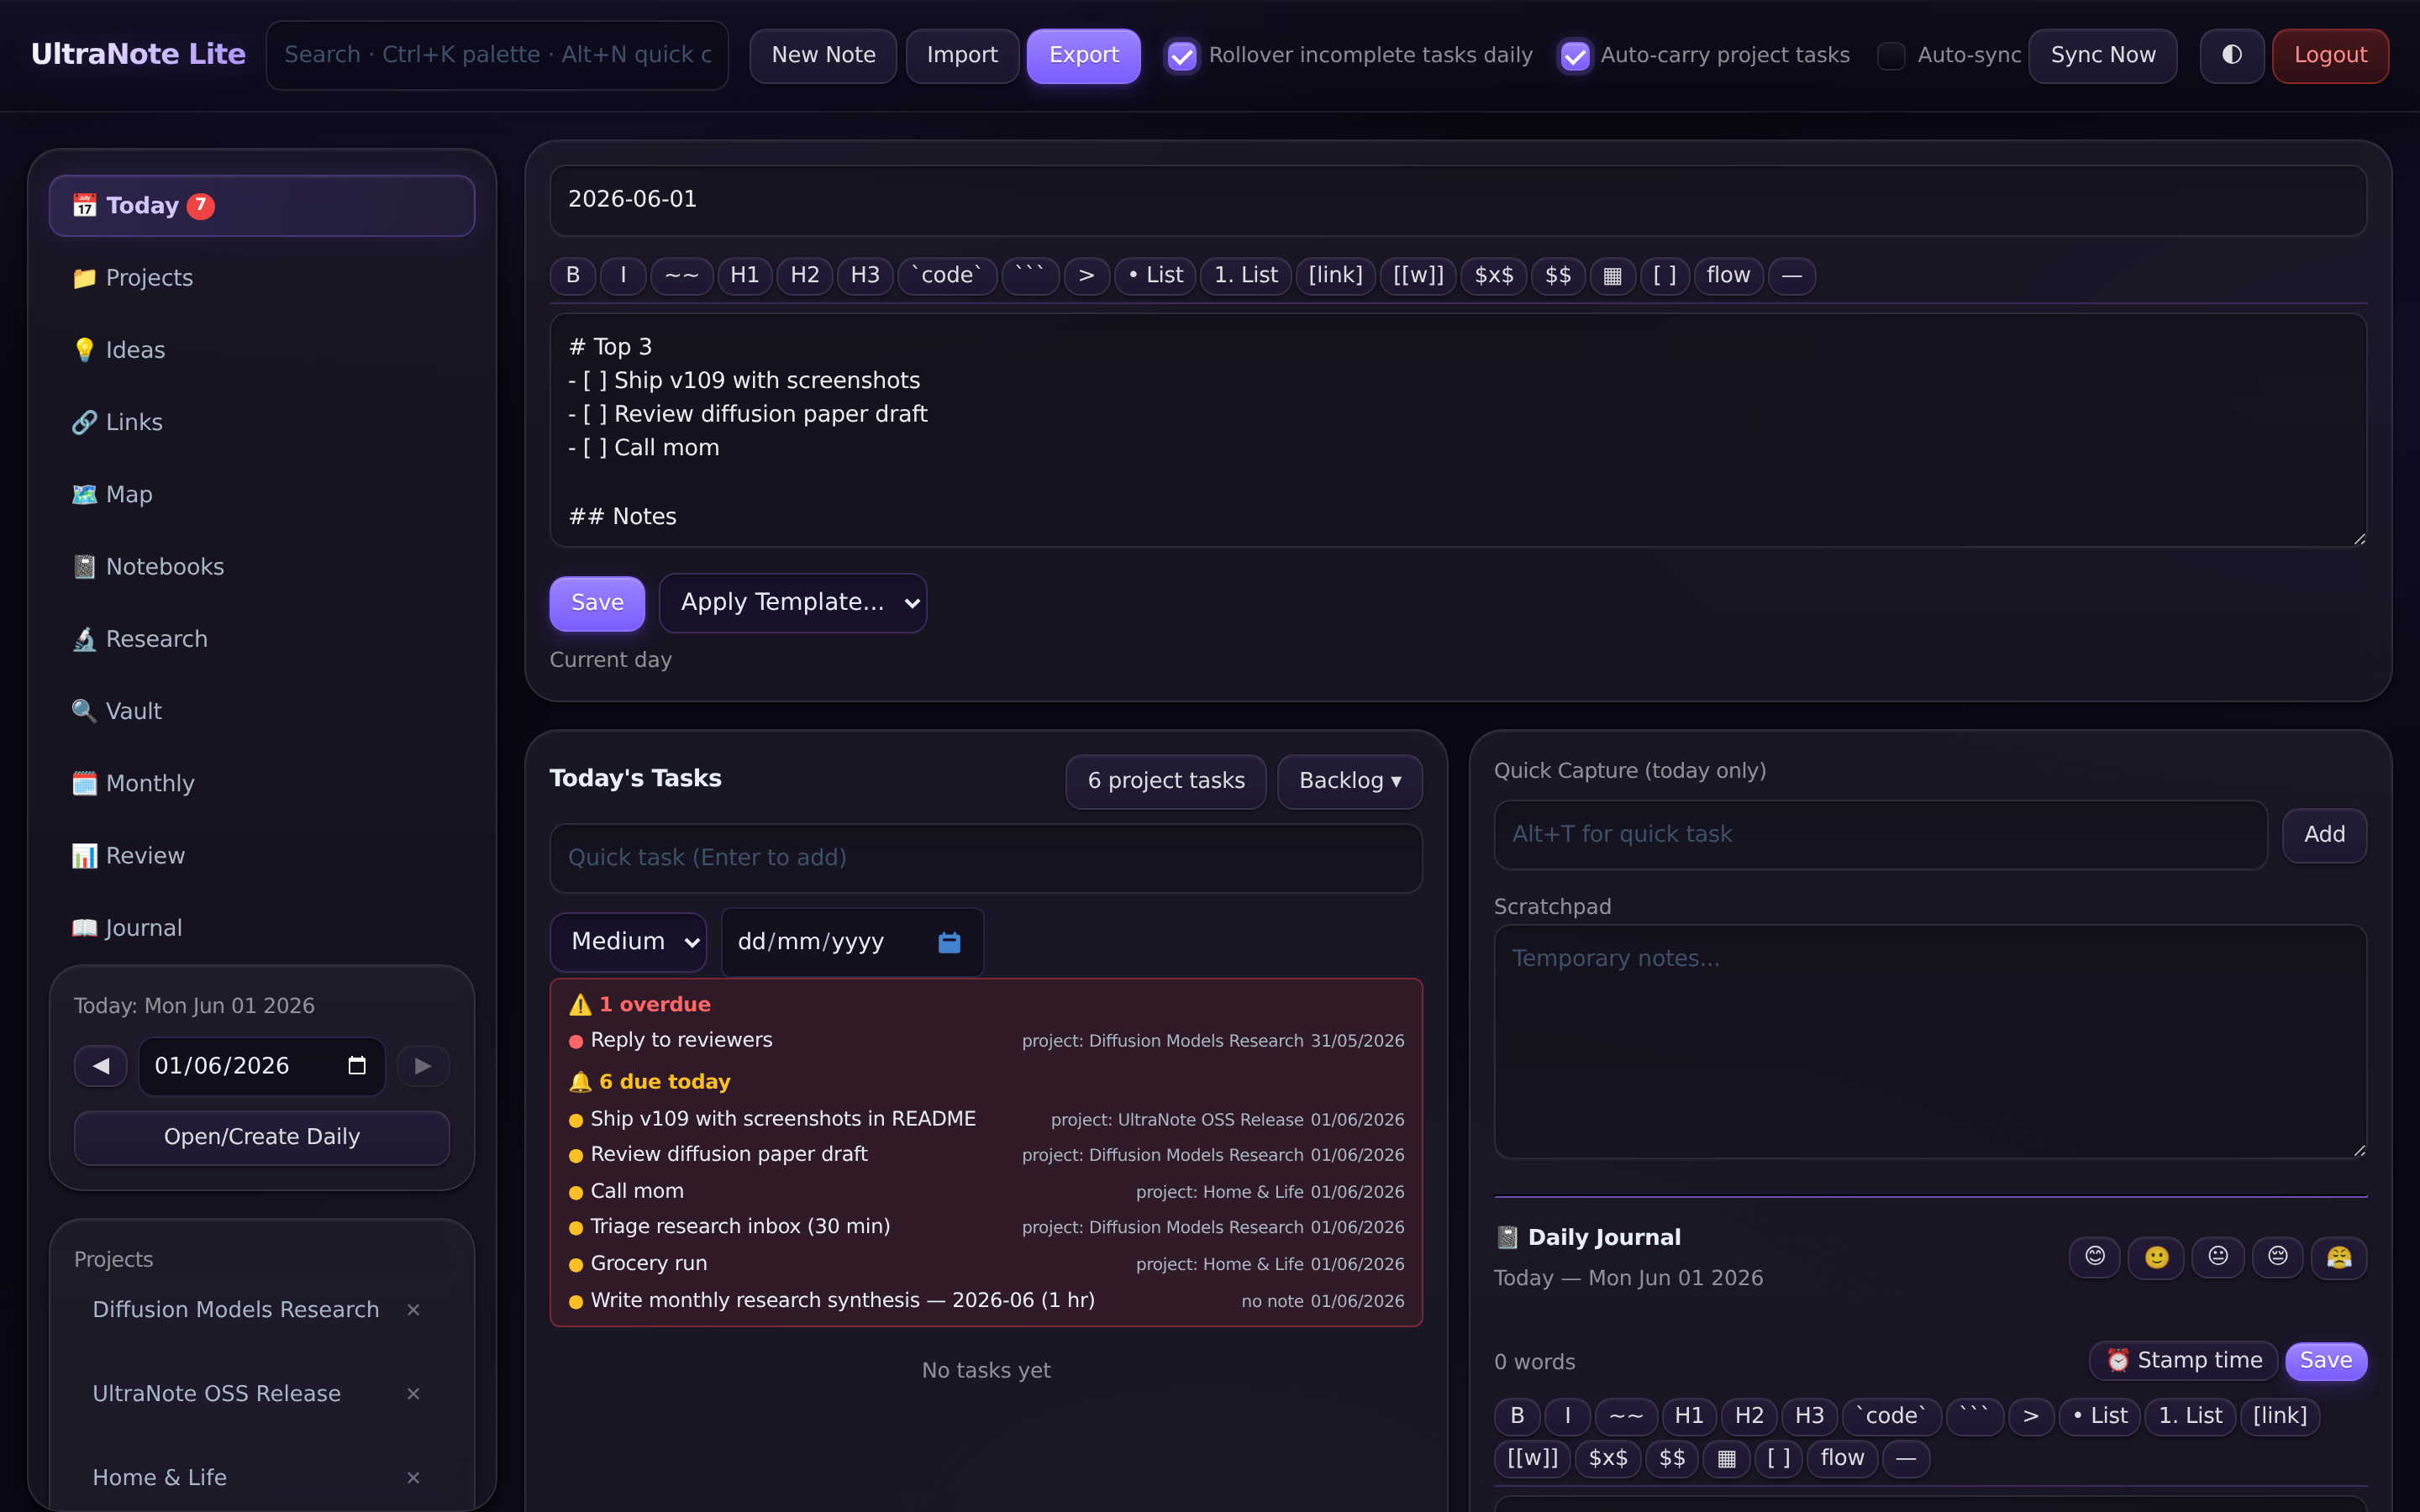Click Sync Now button
Viewport: 2420px width, 1512px height.
click(x=2103, y=56)
